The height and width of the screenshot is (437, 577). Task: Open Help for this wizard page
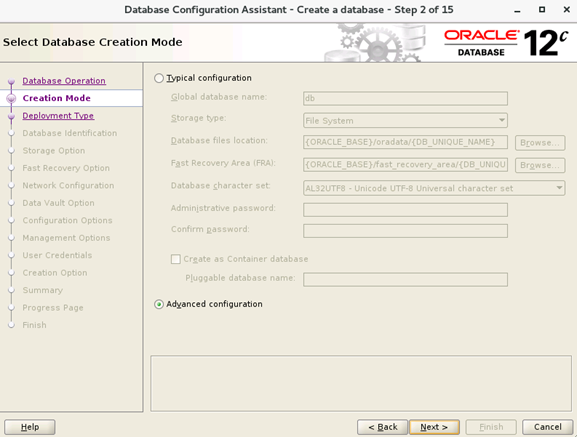tap(30, 427)
